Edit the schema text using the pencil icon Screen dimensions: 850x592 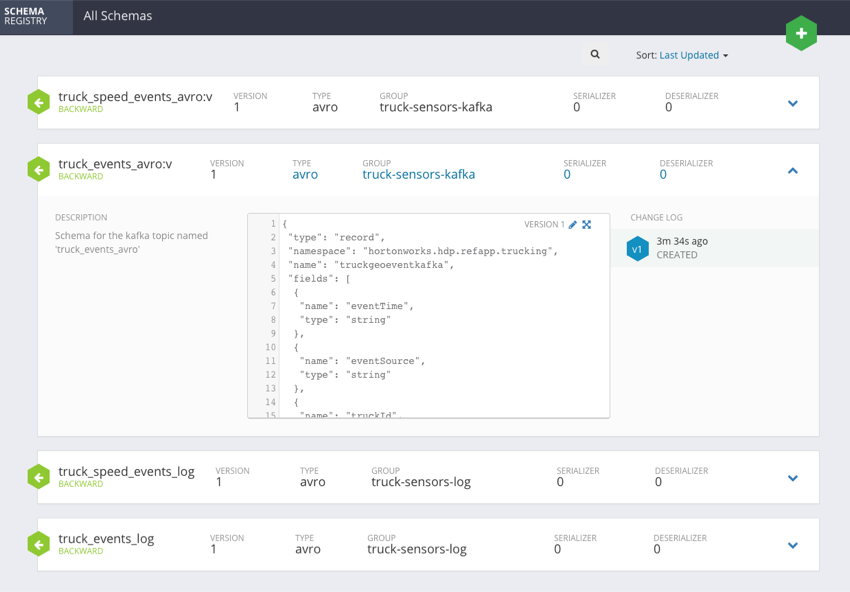click(573, 225)
